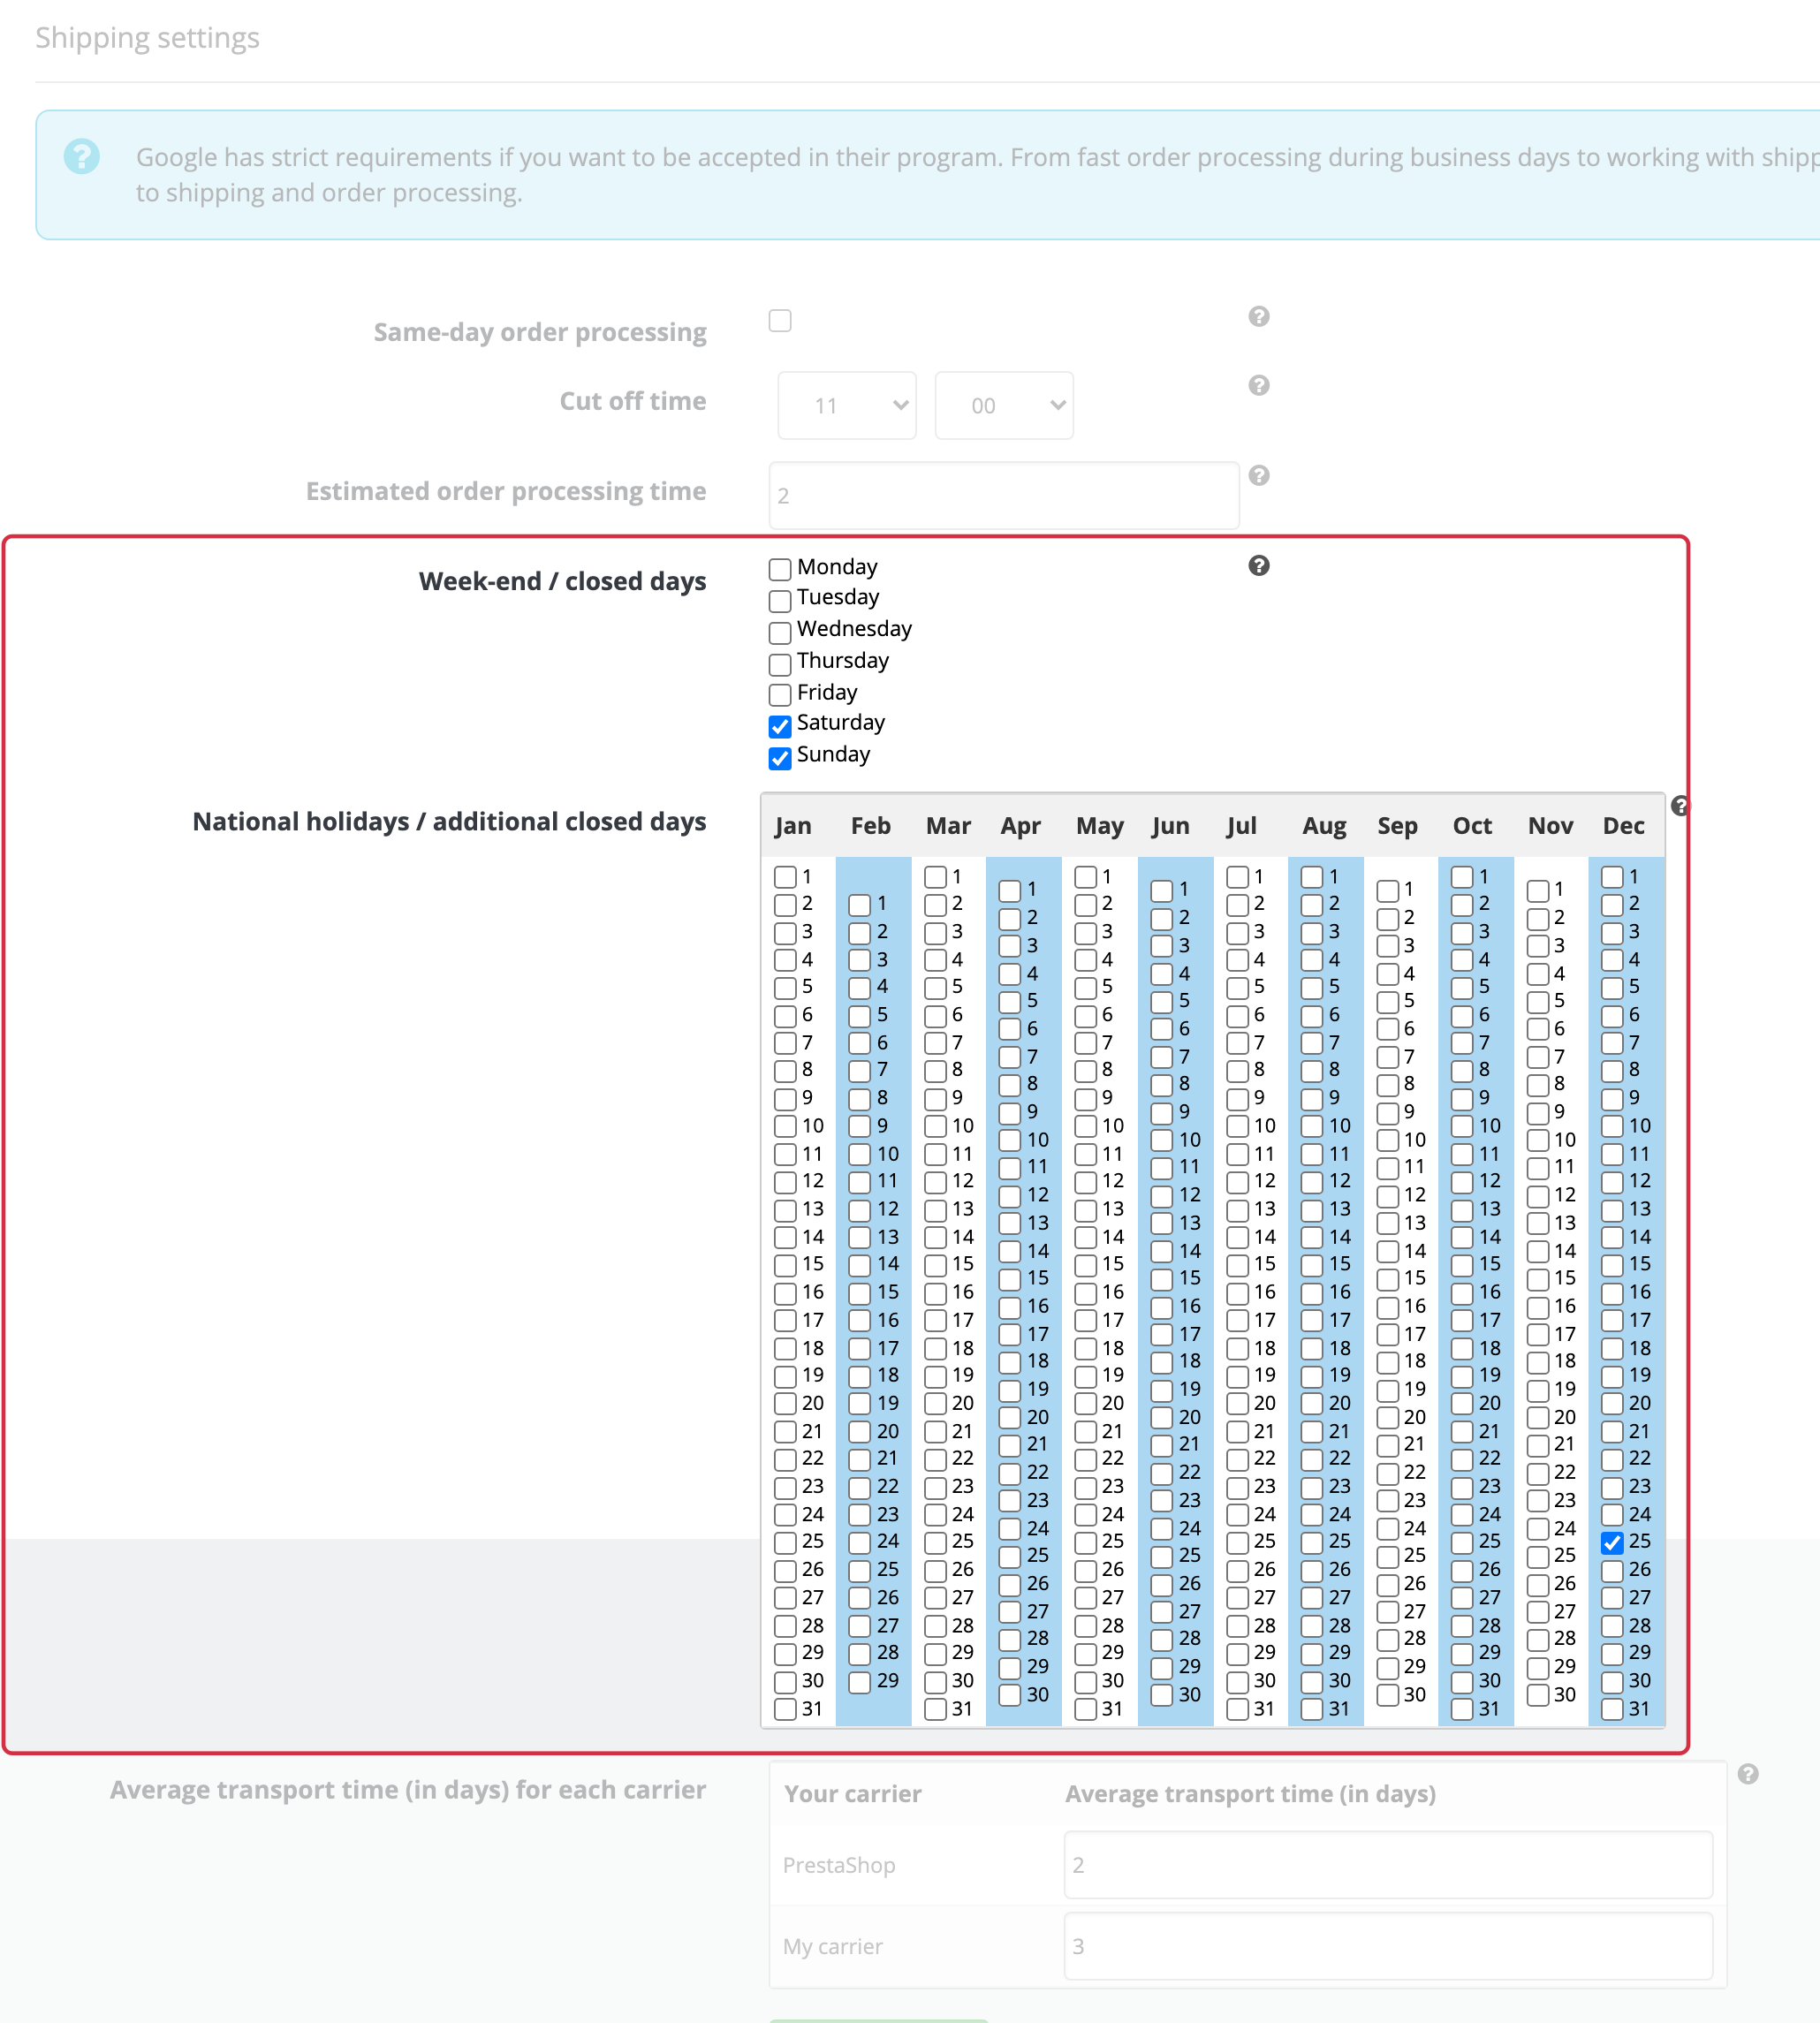Check March 17 holiday checkbox
The image size is (1820, 2023).
(936, 1321)
